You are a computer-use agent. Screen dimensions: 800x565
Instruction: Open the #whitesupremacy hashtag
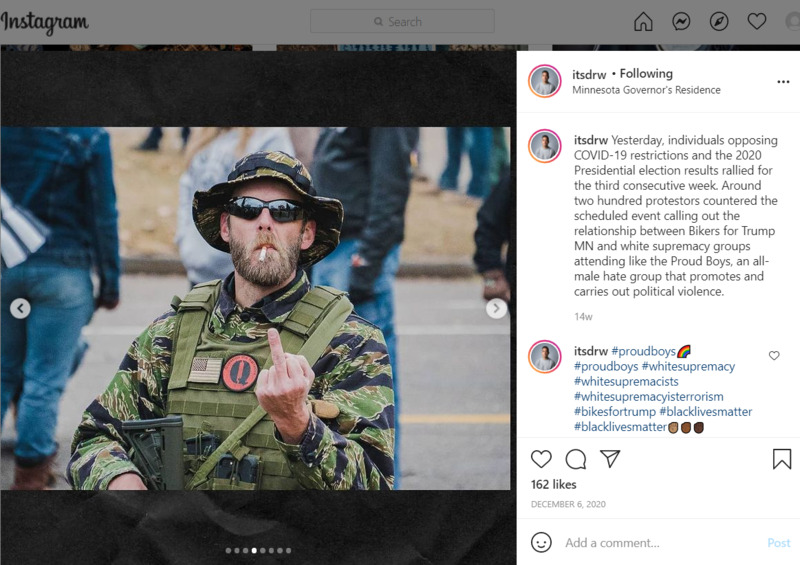(688, 366)
